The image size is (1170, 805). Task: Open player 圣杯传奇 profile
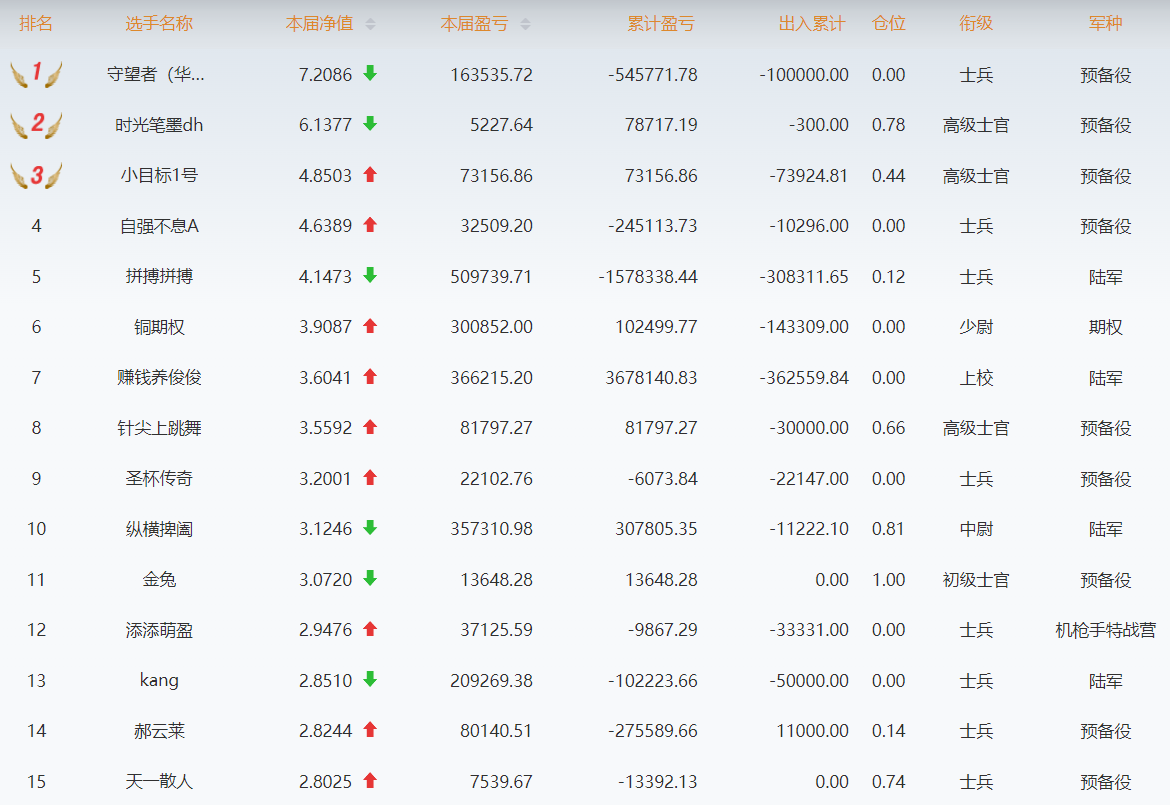pos(159,479)
